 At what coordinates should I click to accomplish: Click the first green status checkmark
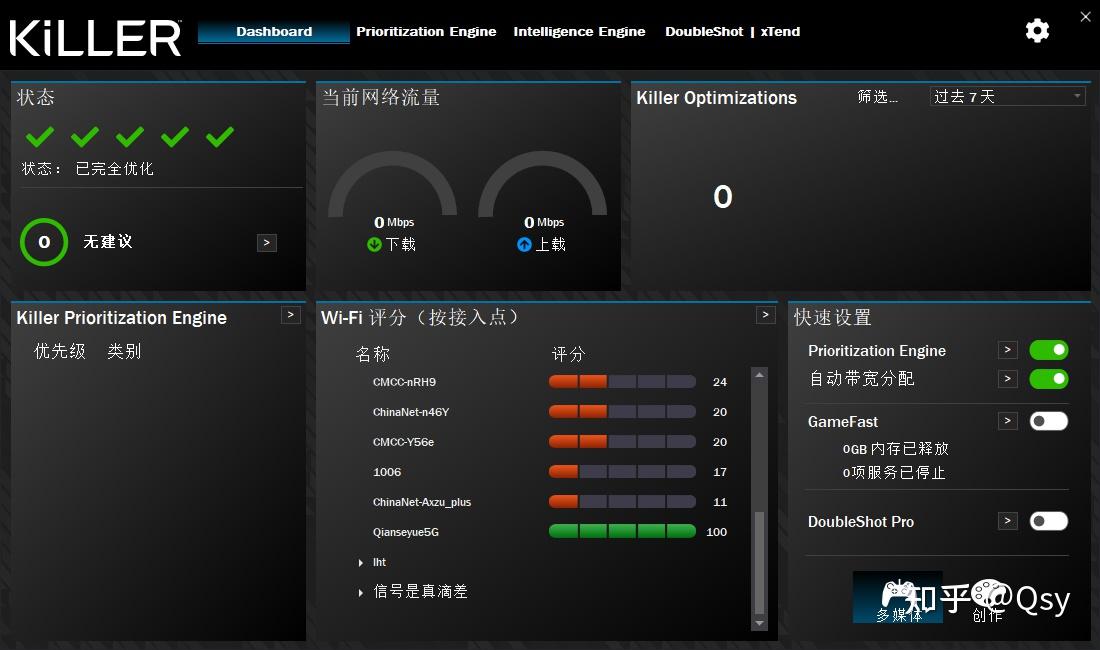tap(39, 137)
